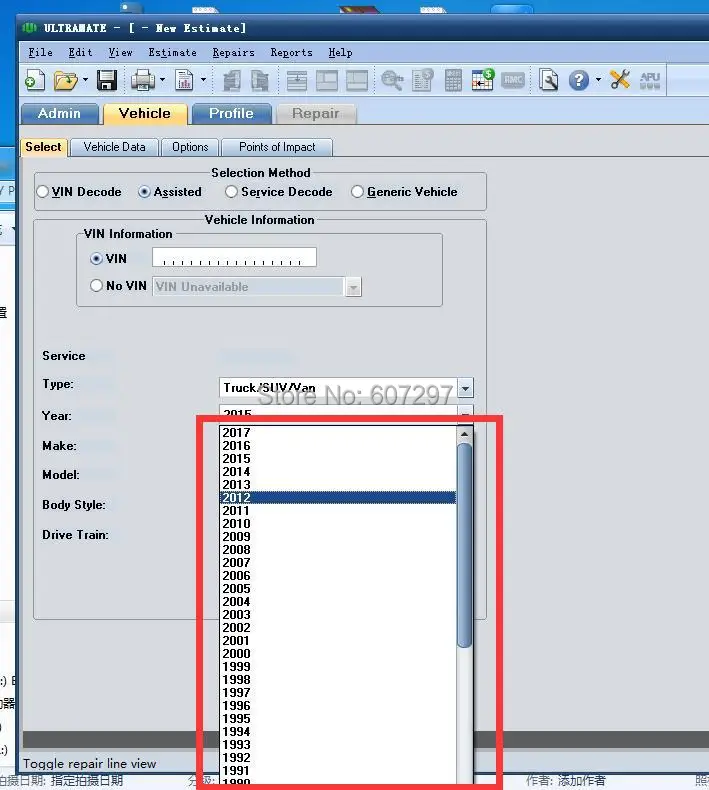The height and width of the screenshot is (790, 709).
Task: Click the year list scroll-up arrow
Action: 464,433
